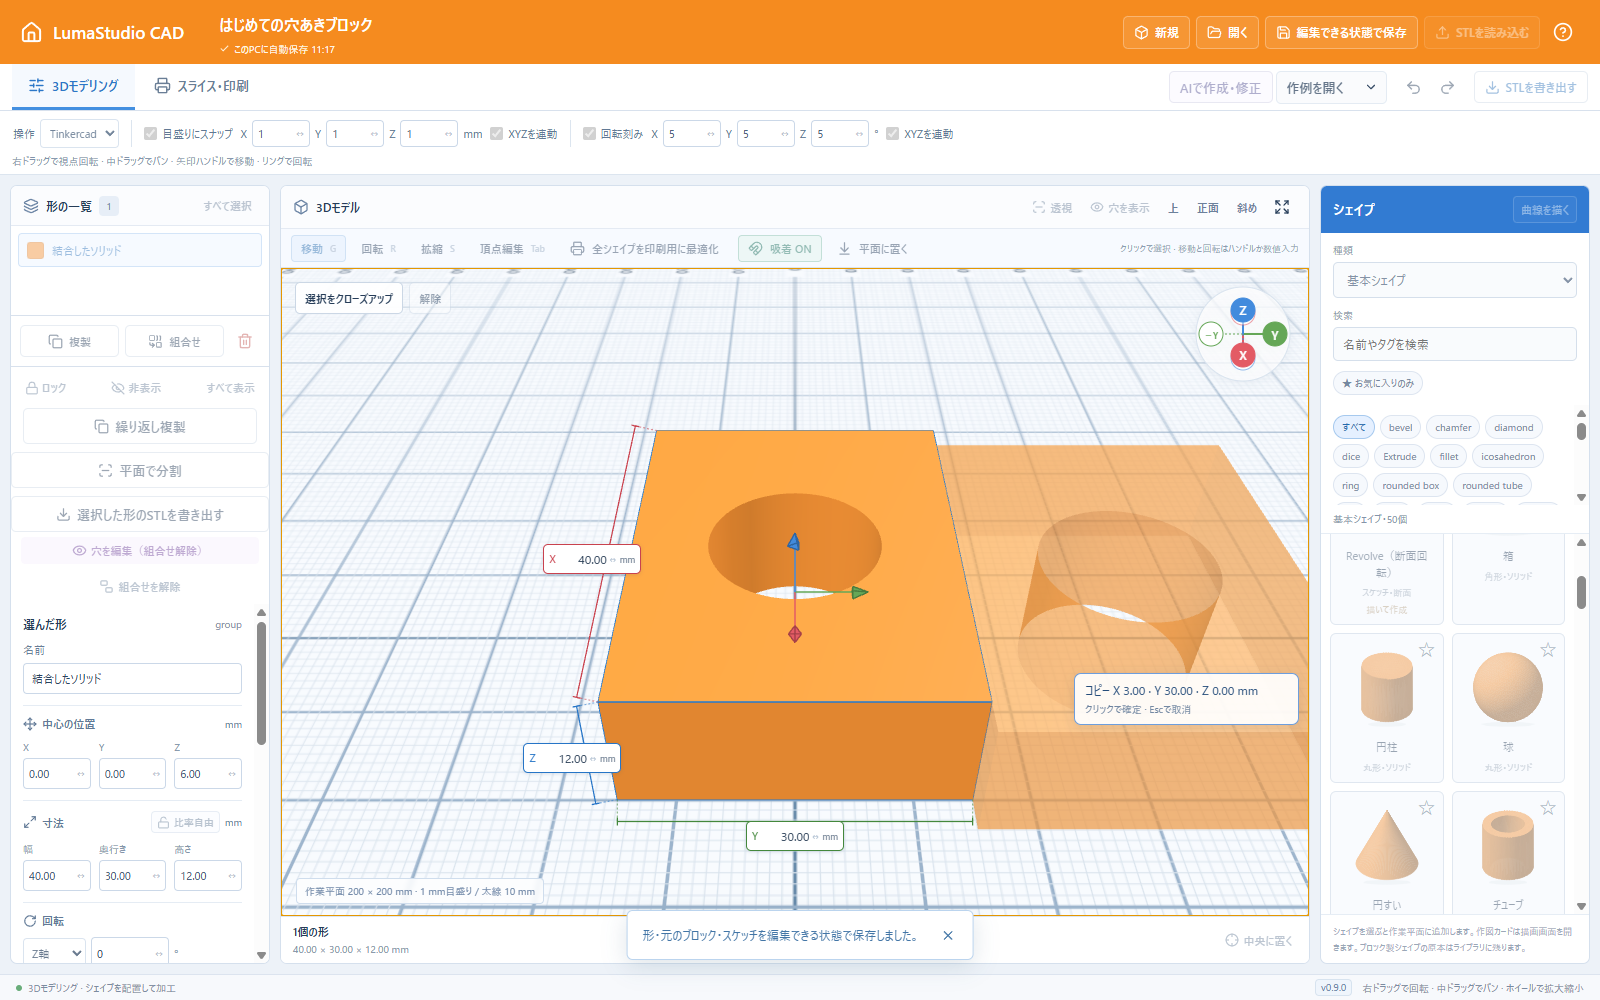Click the LumaStudio CAD home icon

[32, 32]
